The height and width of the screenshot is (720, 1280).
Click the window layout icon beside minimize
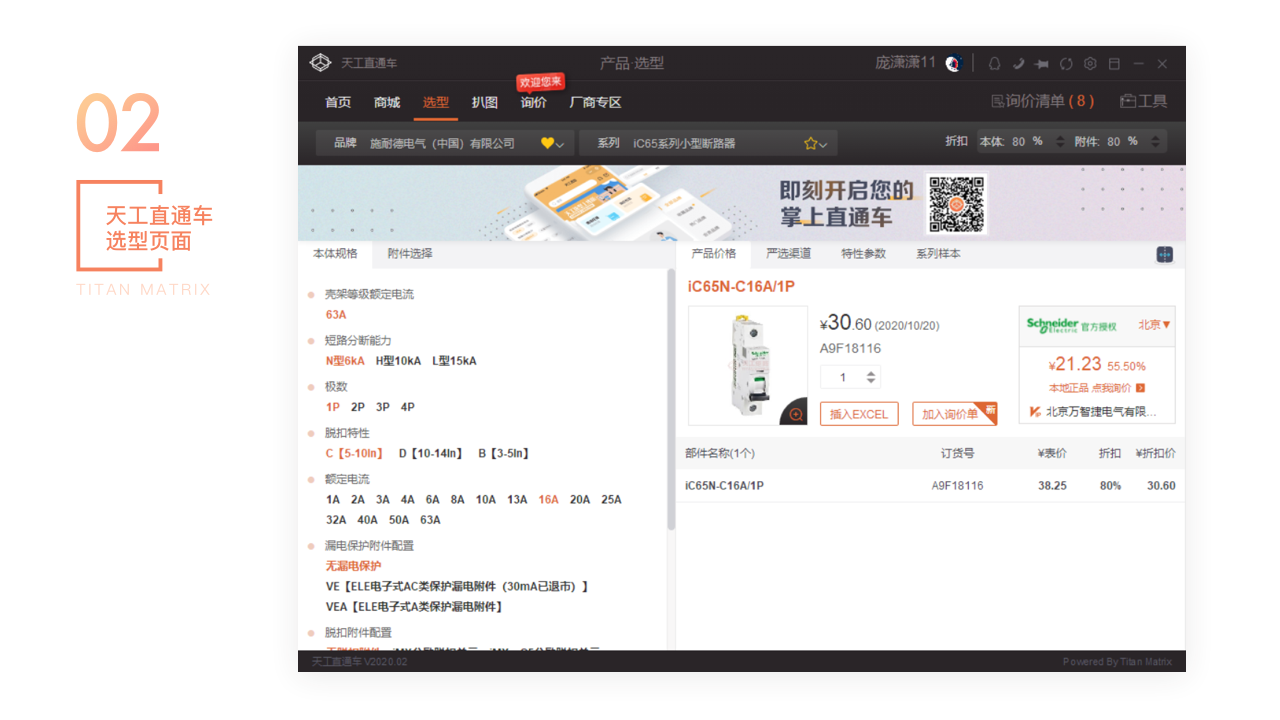pyautogui.click(x=1114, y=63)
